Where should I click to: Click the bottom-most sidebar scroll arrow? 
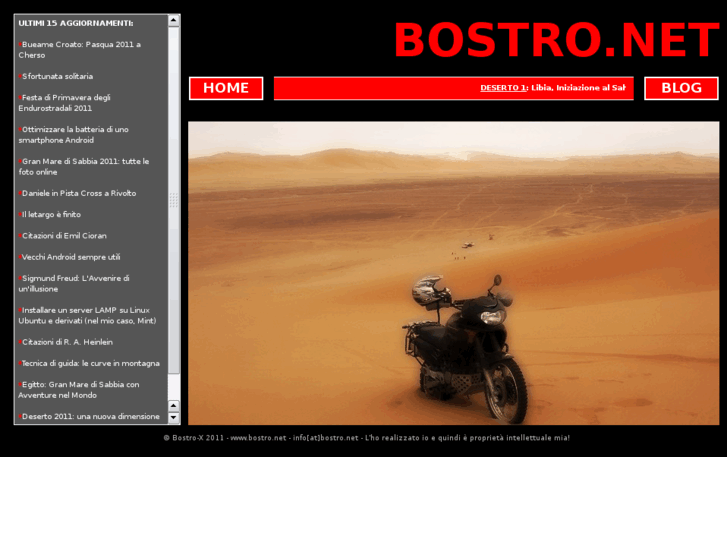174,418
